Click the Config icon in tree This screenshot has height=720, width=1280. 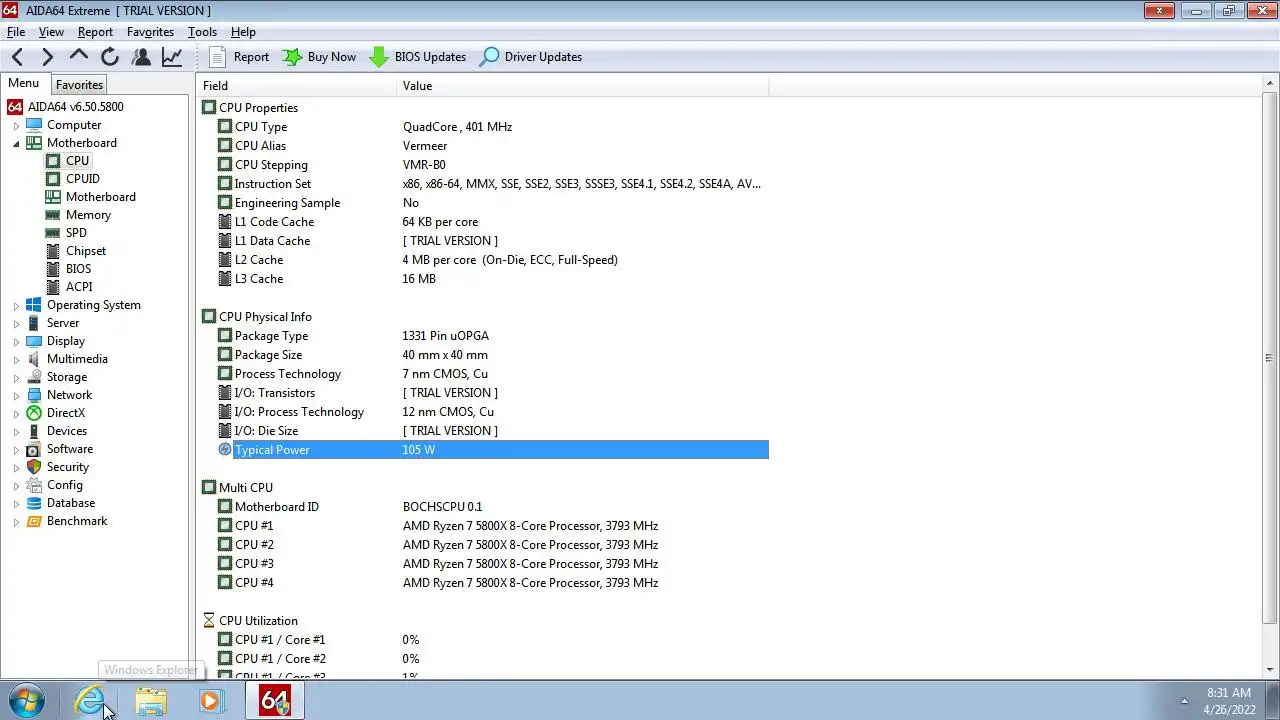(x=34, y=485)
